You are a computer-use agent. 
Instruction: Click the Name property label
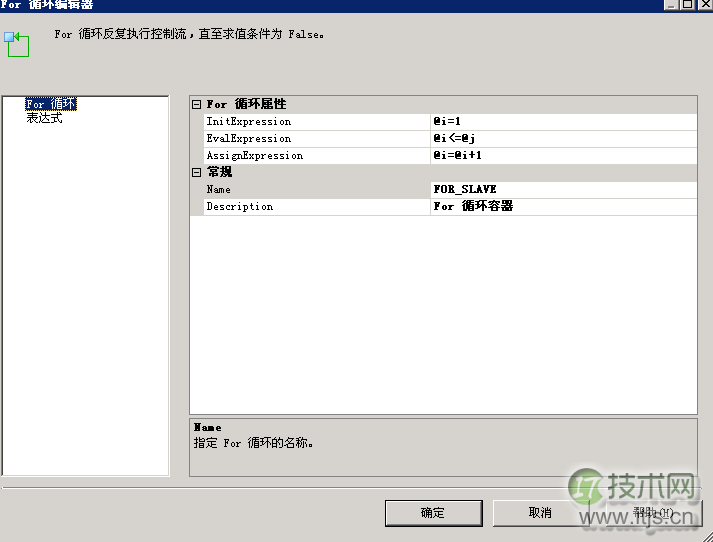[316, 190]
